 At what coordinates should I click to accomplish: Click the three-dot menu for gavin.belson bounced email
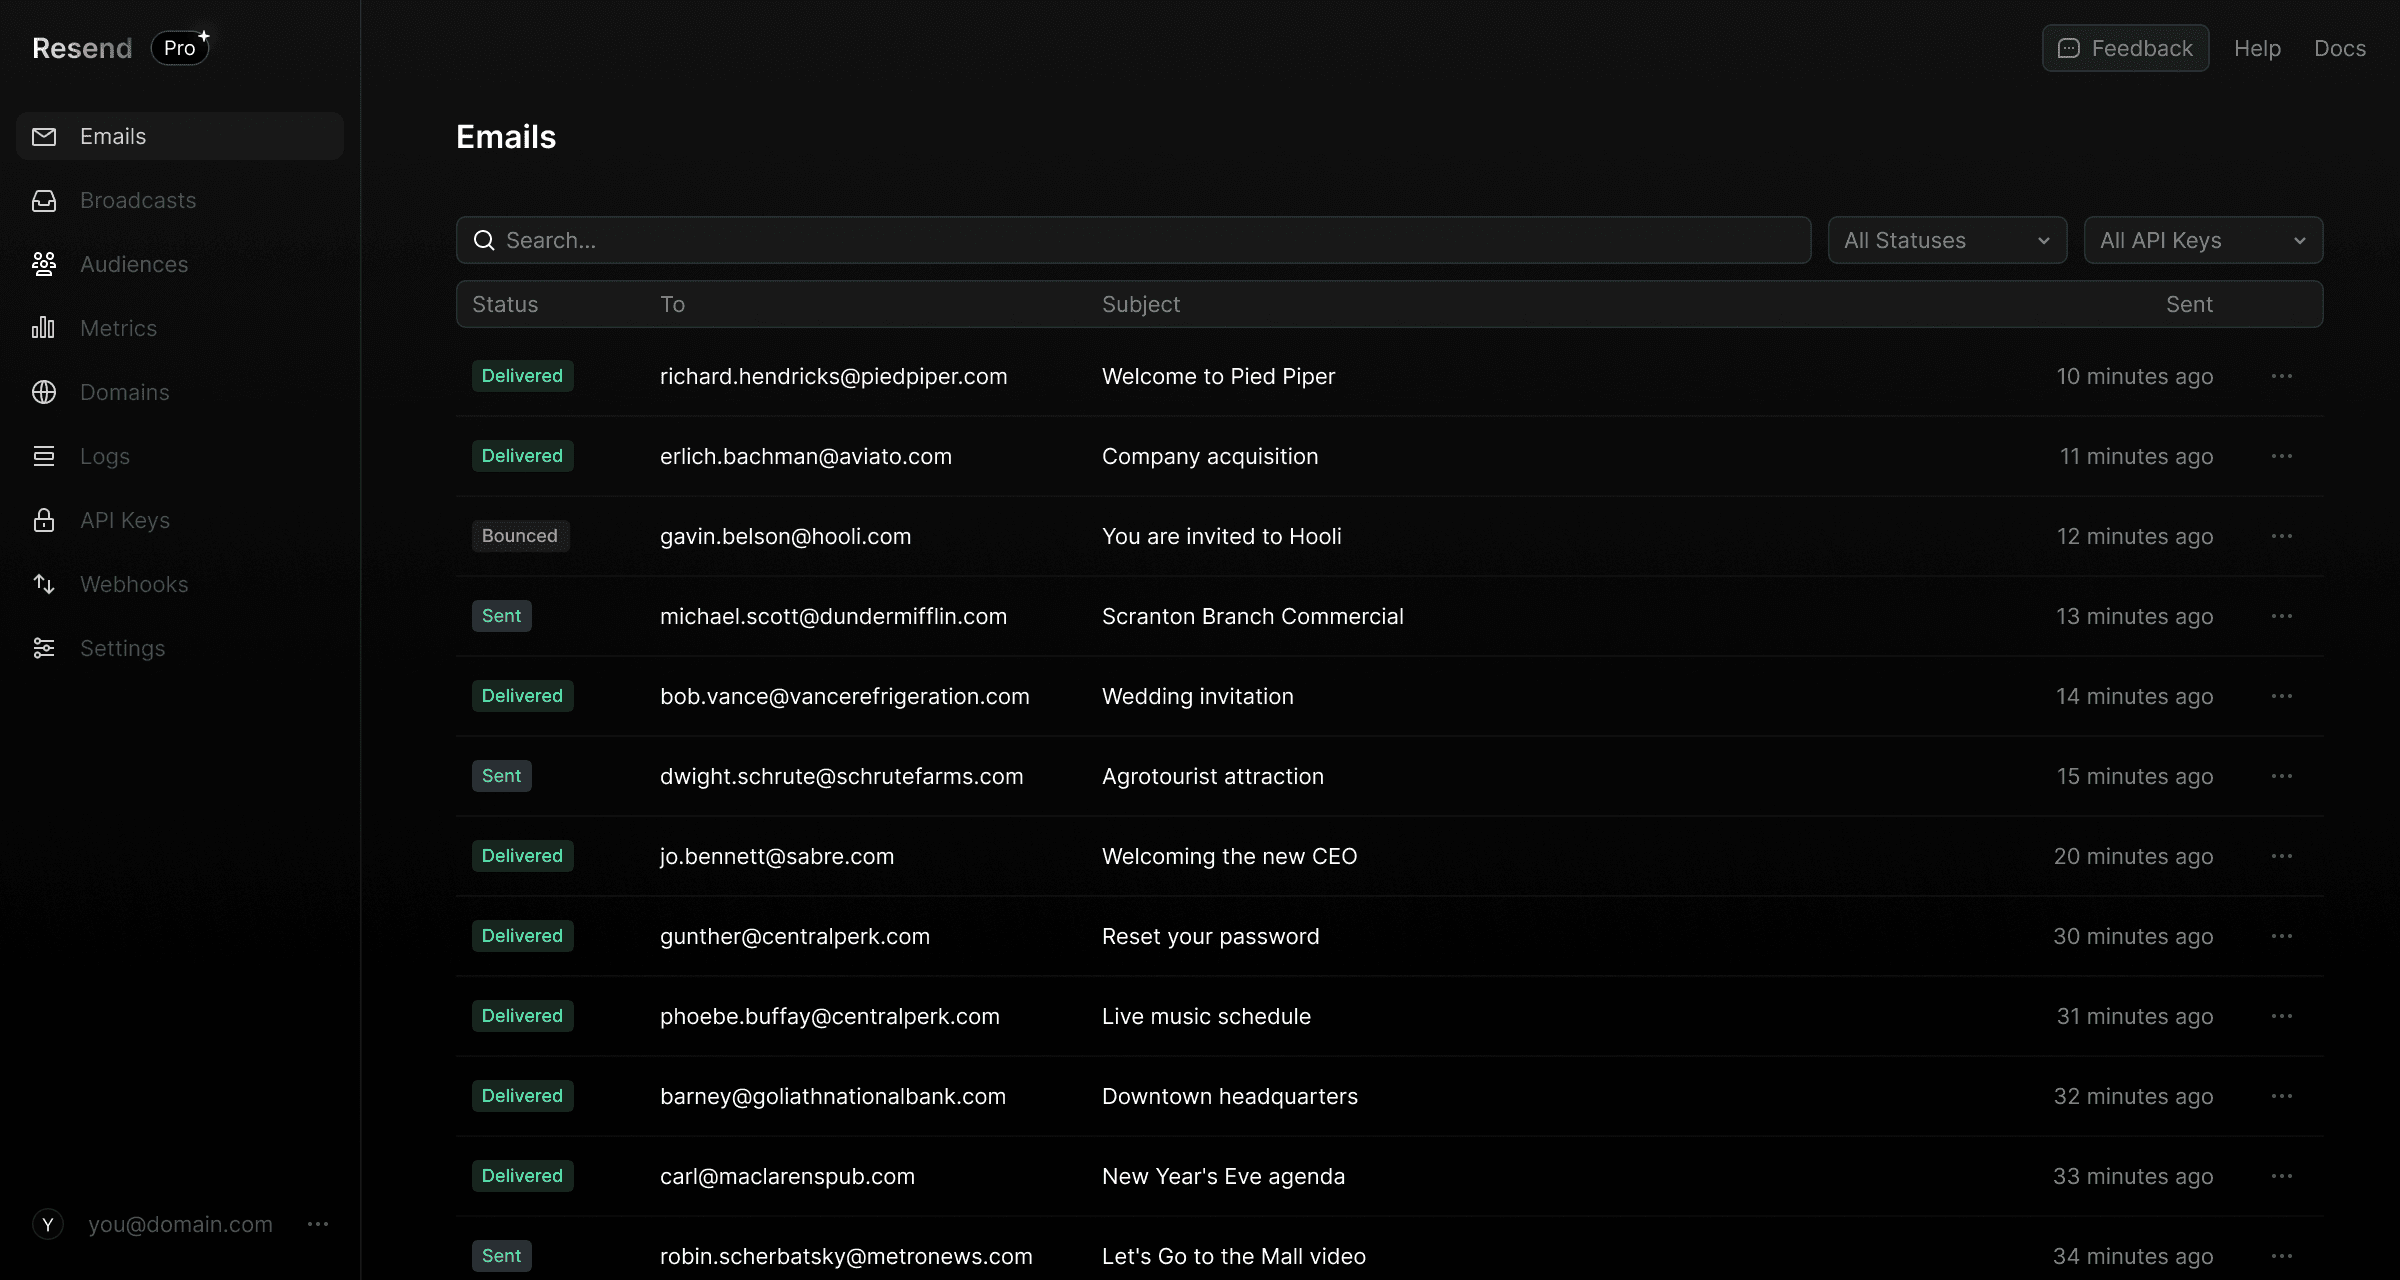[x=2281, y=535]
